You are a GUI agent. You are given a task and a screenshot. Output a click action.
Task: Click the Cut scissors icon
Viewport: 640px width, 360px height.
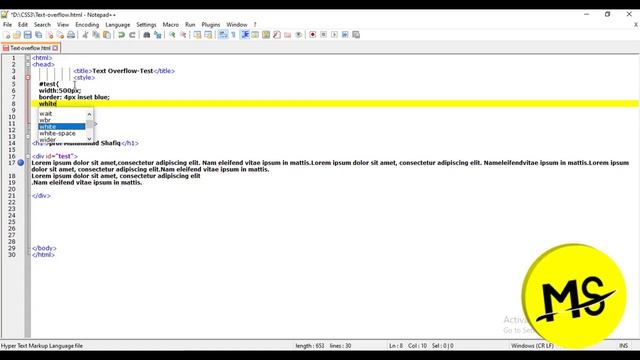pyautogui.click(x=85, y=35)
